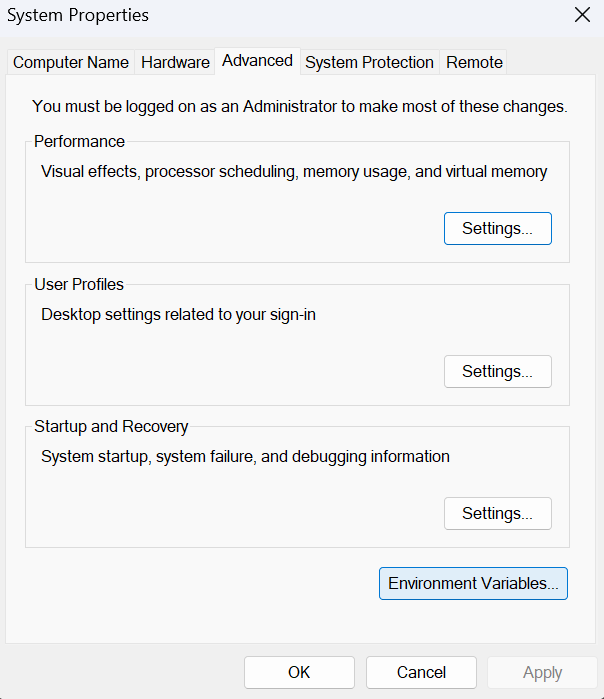604x699 pixels.
Task: Click the visual effects description text
Action: (x=294, y=171)
